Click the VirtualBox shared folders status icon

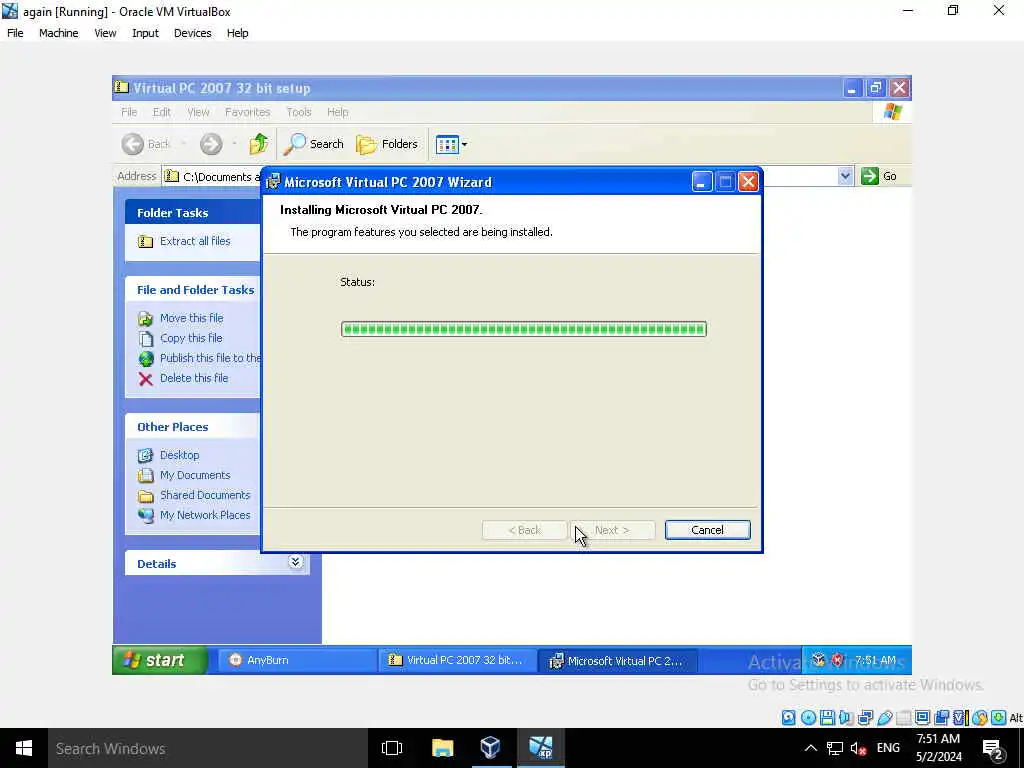[904, 718]
